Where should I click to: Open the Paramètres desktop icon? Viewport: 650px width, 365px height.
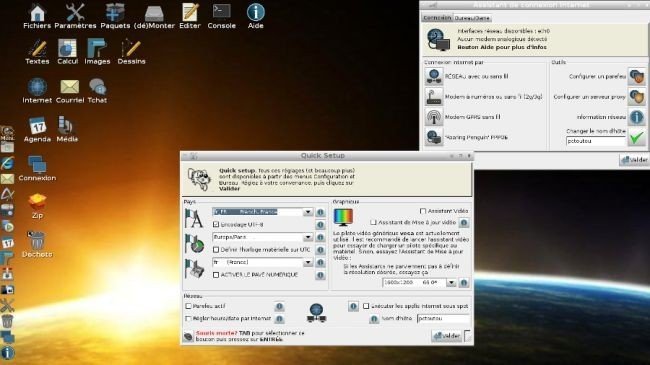coord(75,16)
